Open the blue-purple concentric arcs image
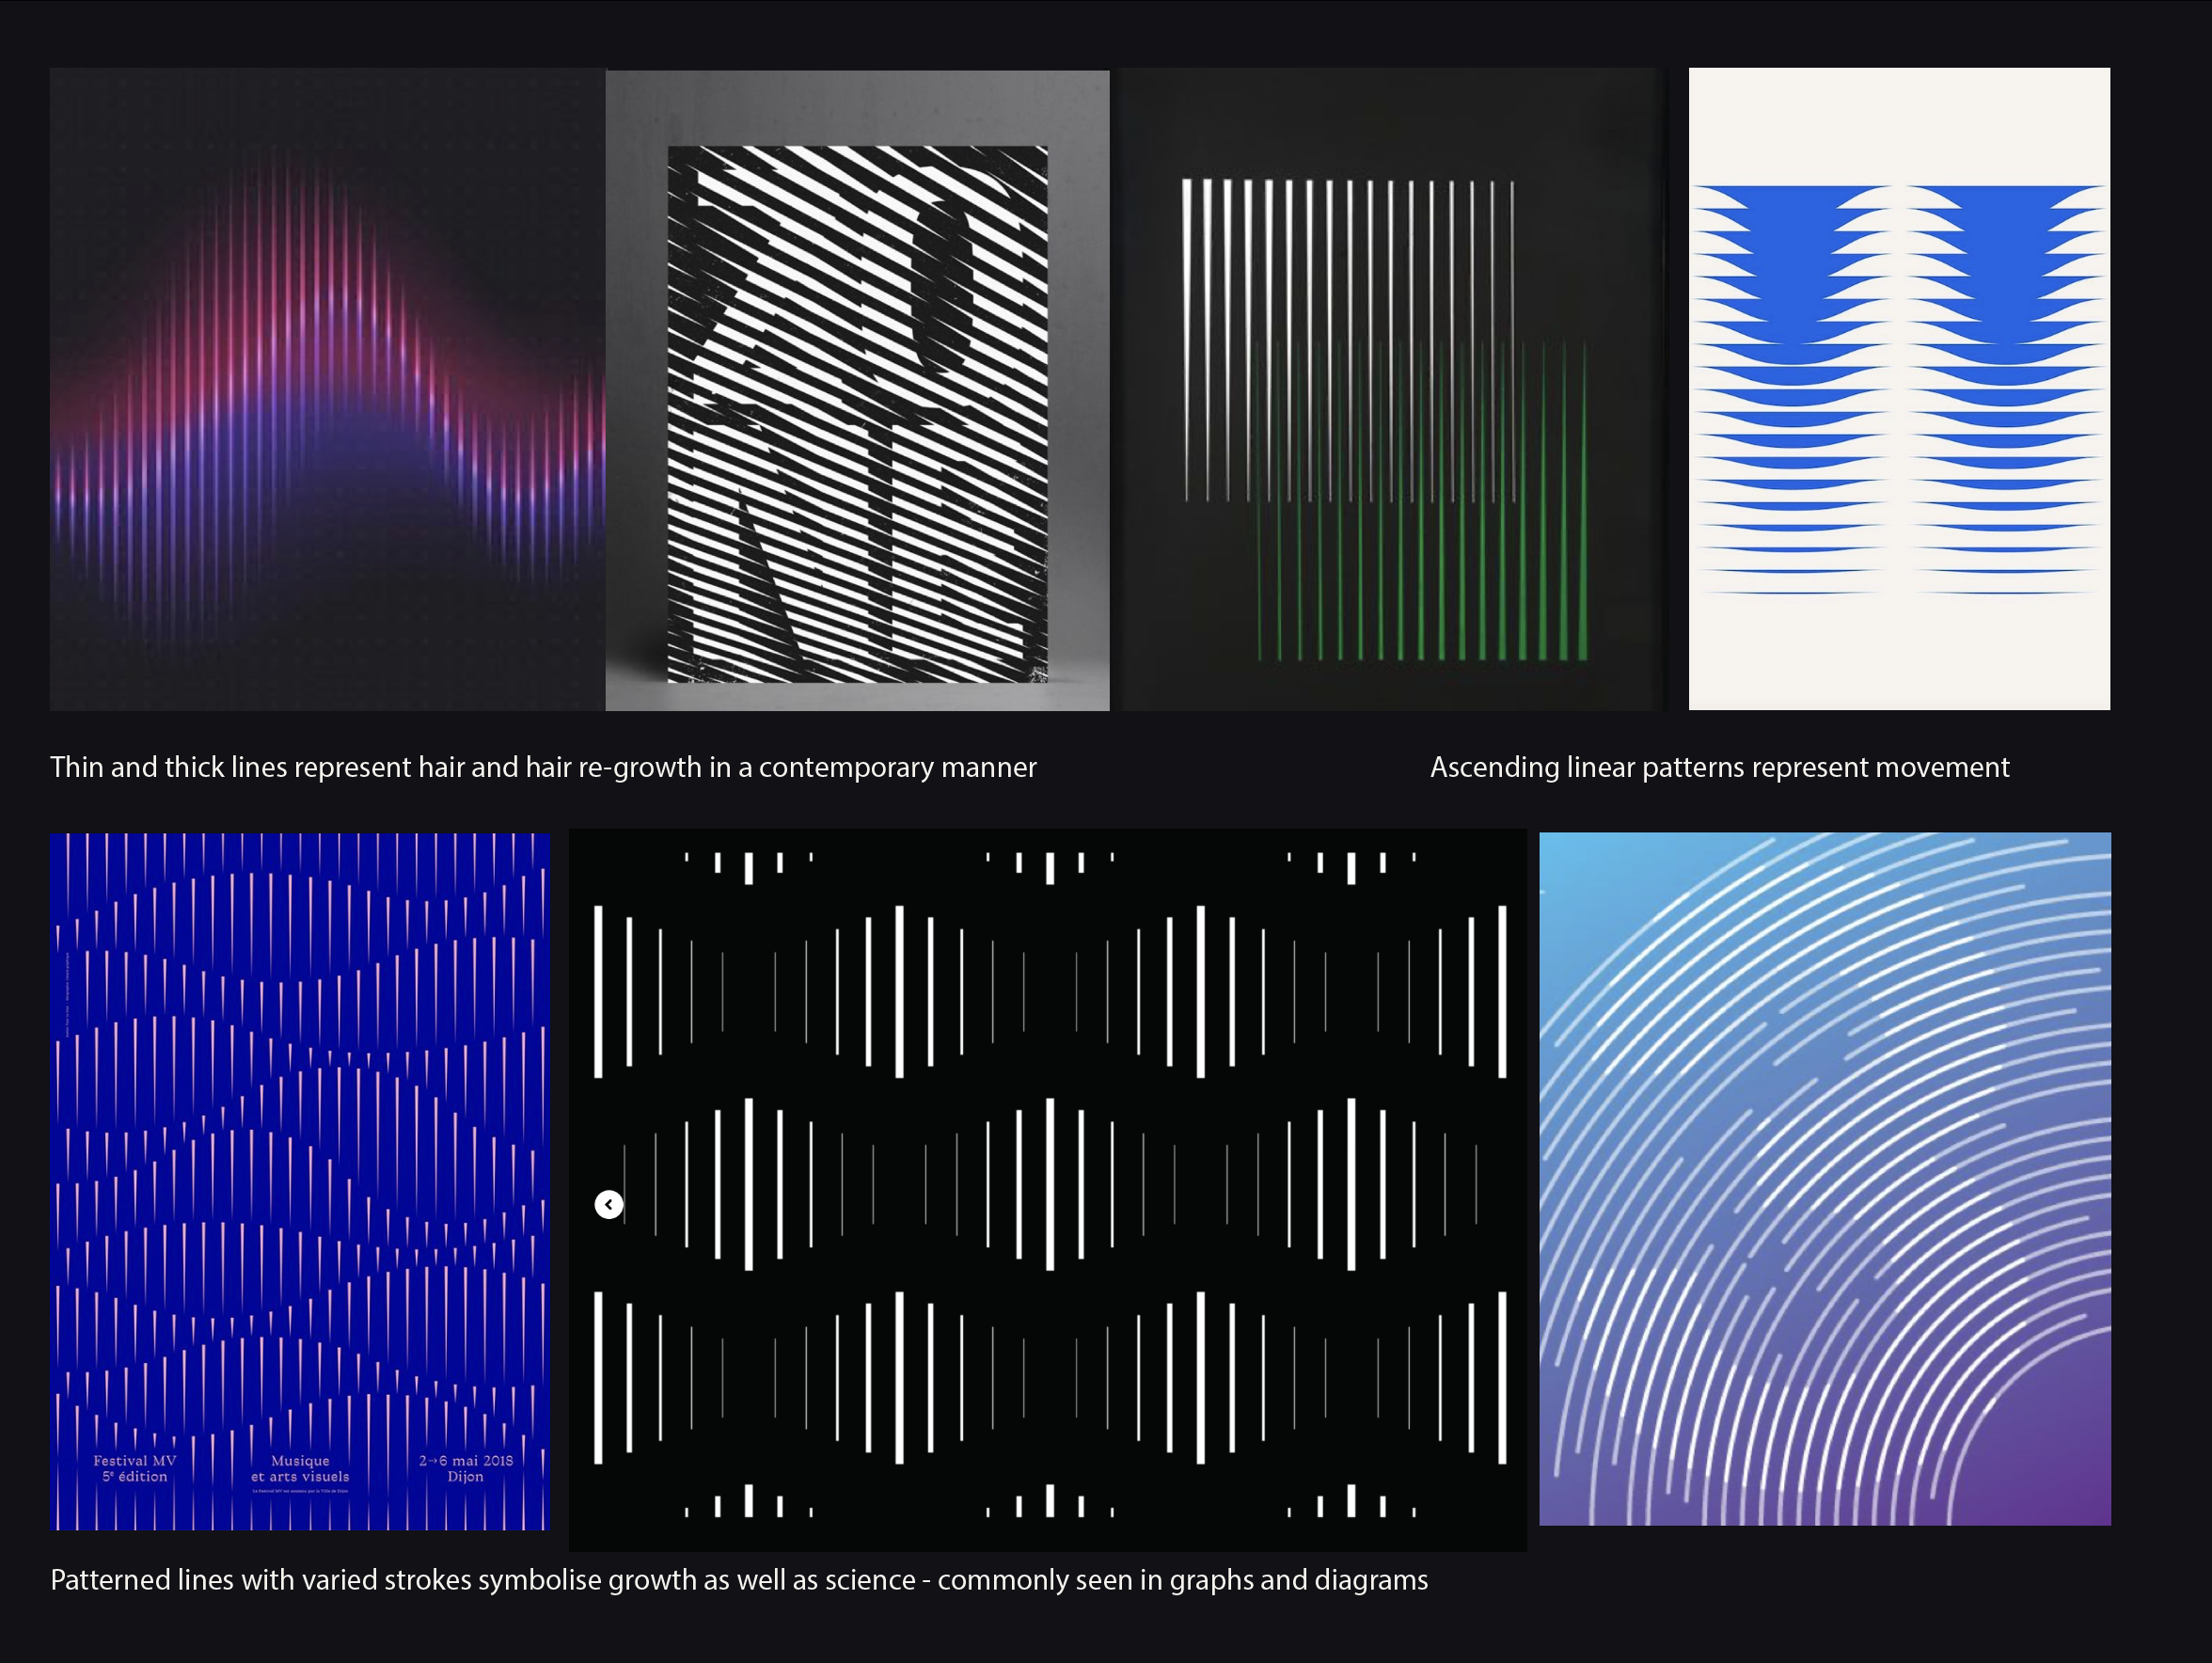 [1825, 1179]
